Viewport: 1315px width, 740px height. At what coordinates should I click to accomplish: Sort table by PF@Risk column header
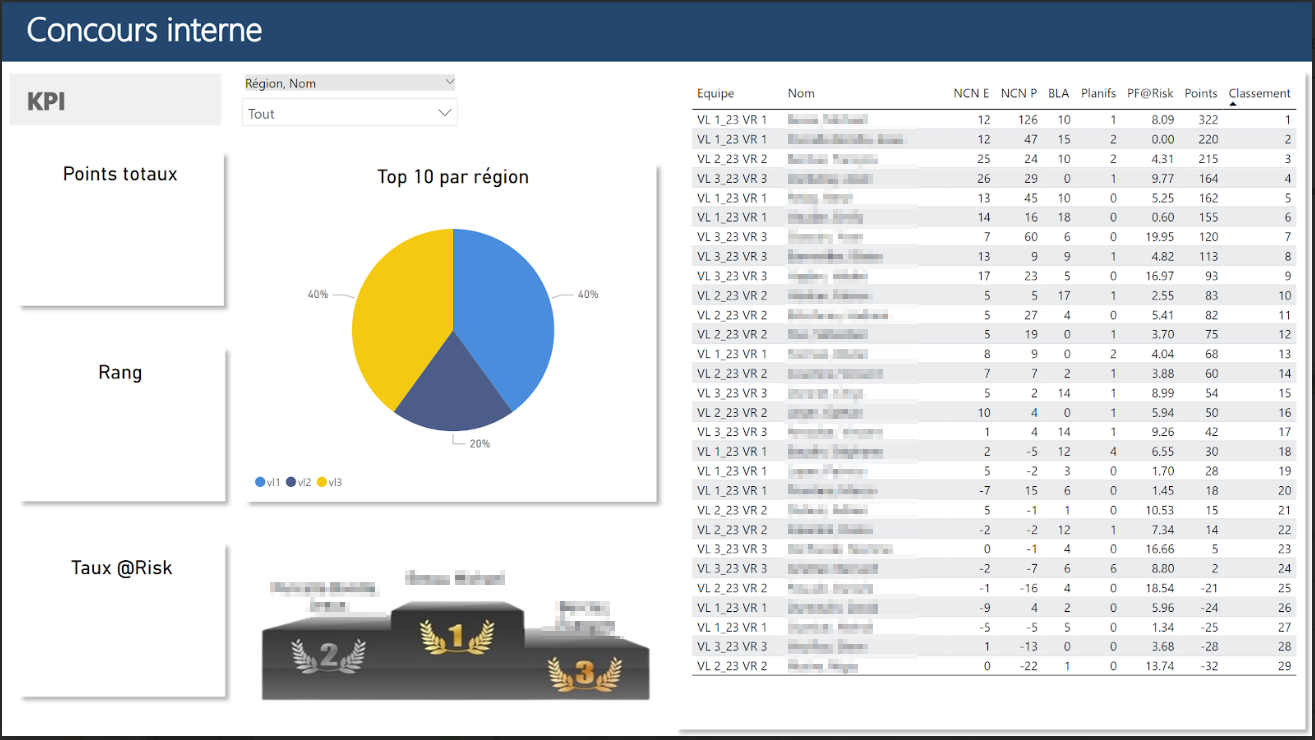(1149, 94)
